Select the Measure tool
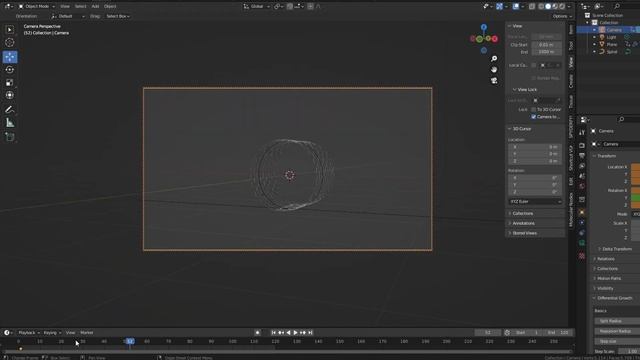 tap(10, 122)
